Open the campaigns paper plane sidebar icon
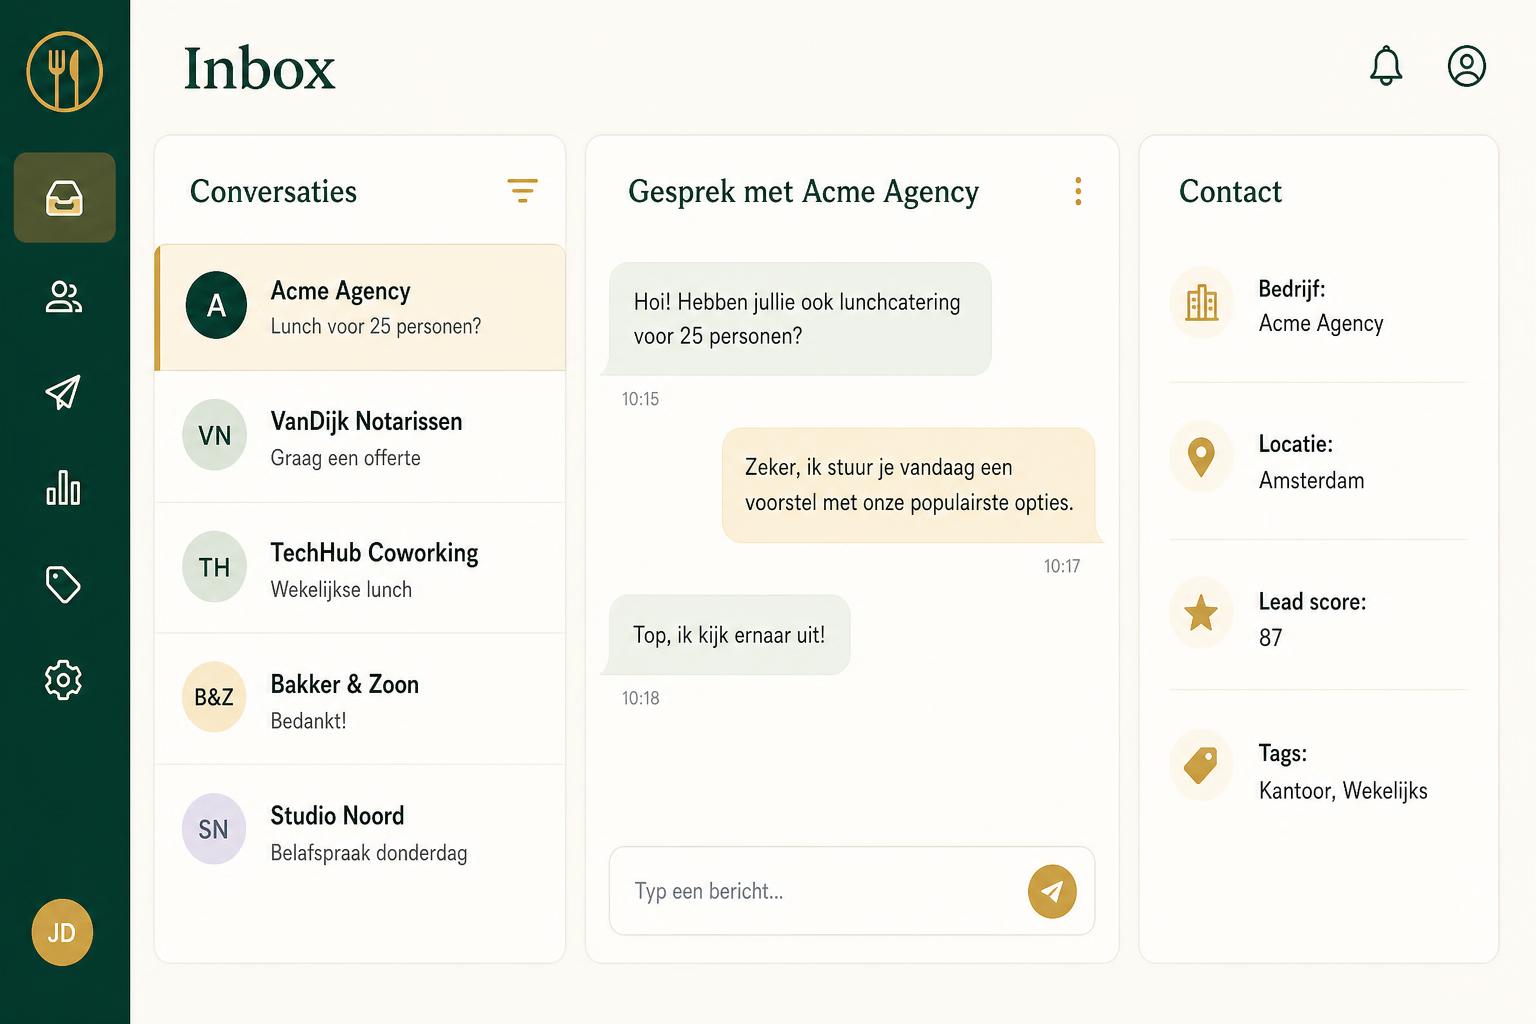 pos(64,392)
